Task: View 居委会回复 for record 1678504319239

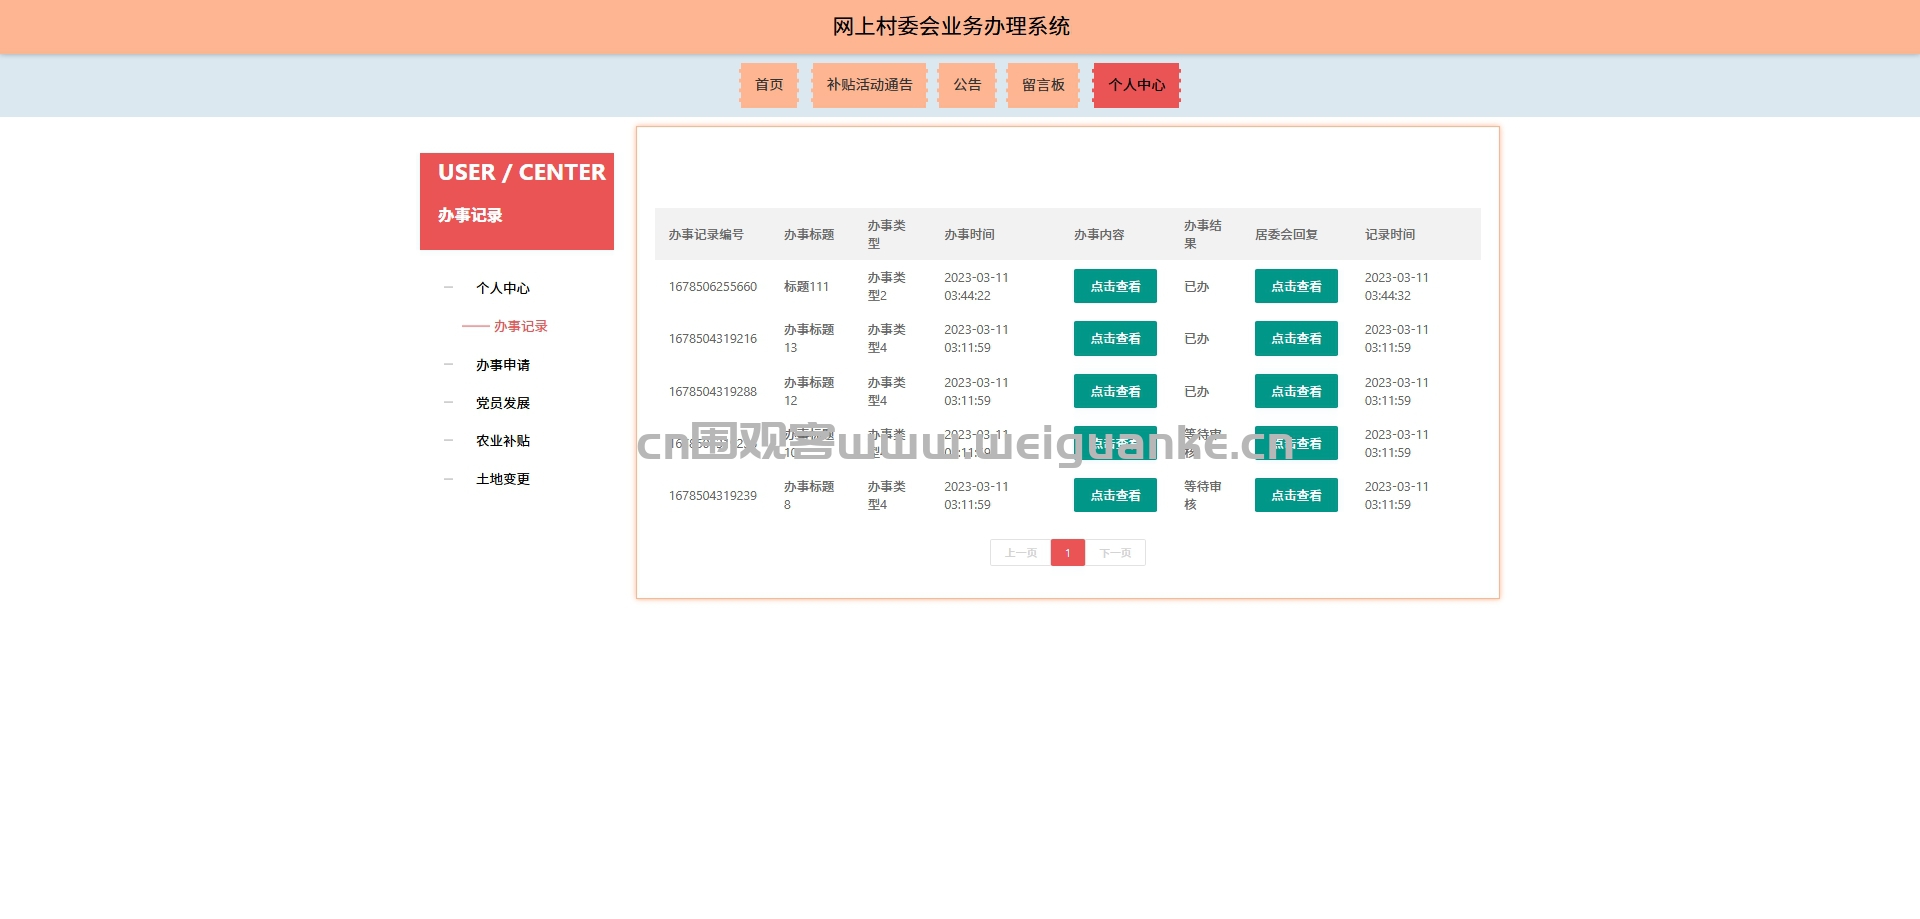Action: pyautogui.click(x=1296, y=495)
